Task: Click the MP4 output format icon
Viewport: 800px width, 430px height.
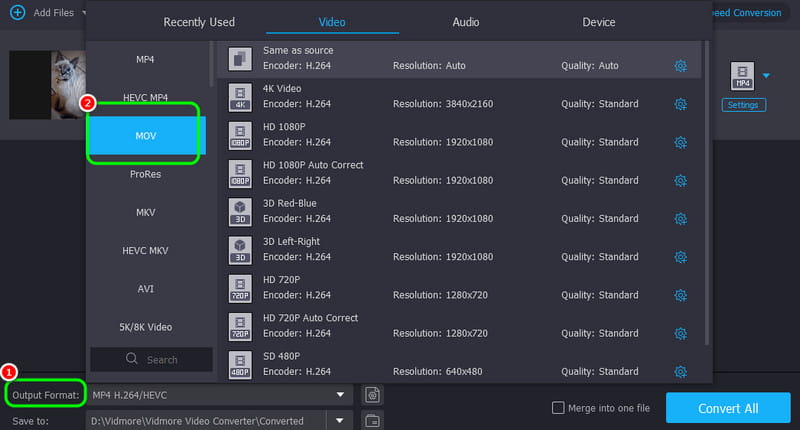Action: pyautogui.click(x=742, y=75)
